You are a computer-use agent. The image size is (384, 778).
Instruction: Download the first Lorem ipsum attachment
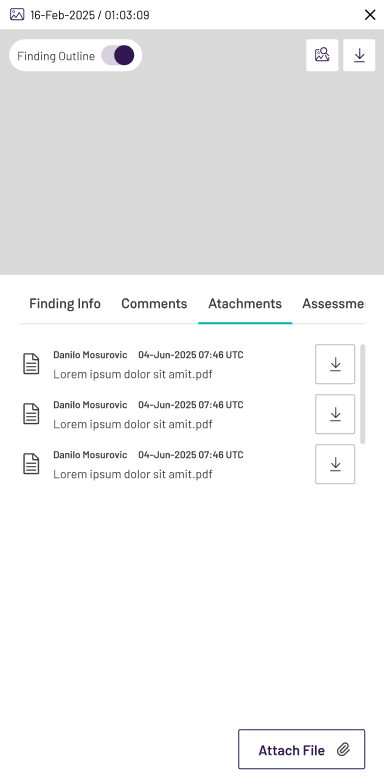point(335,364)
